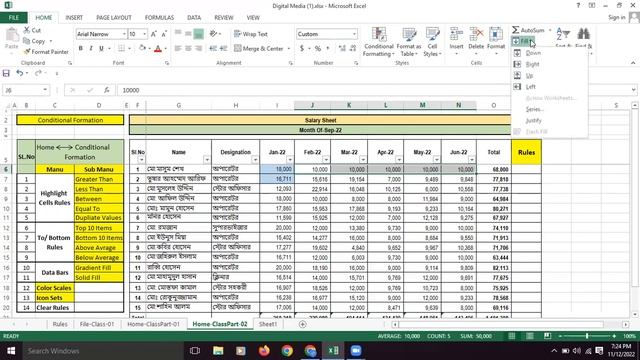The width and height of the screenshot is (640, 360).
Task: Click the AutoSum sigma button
Action: pos(528,30)
